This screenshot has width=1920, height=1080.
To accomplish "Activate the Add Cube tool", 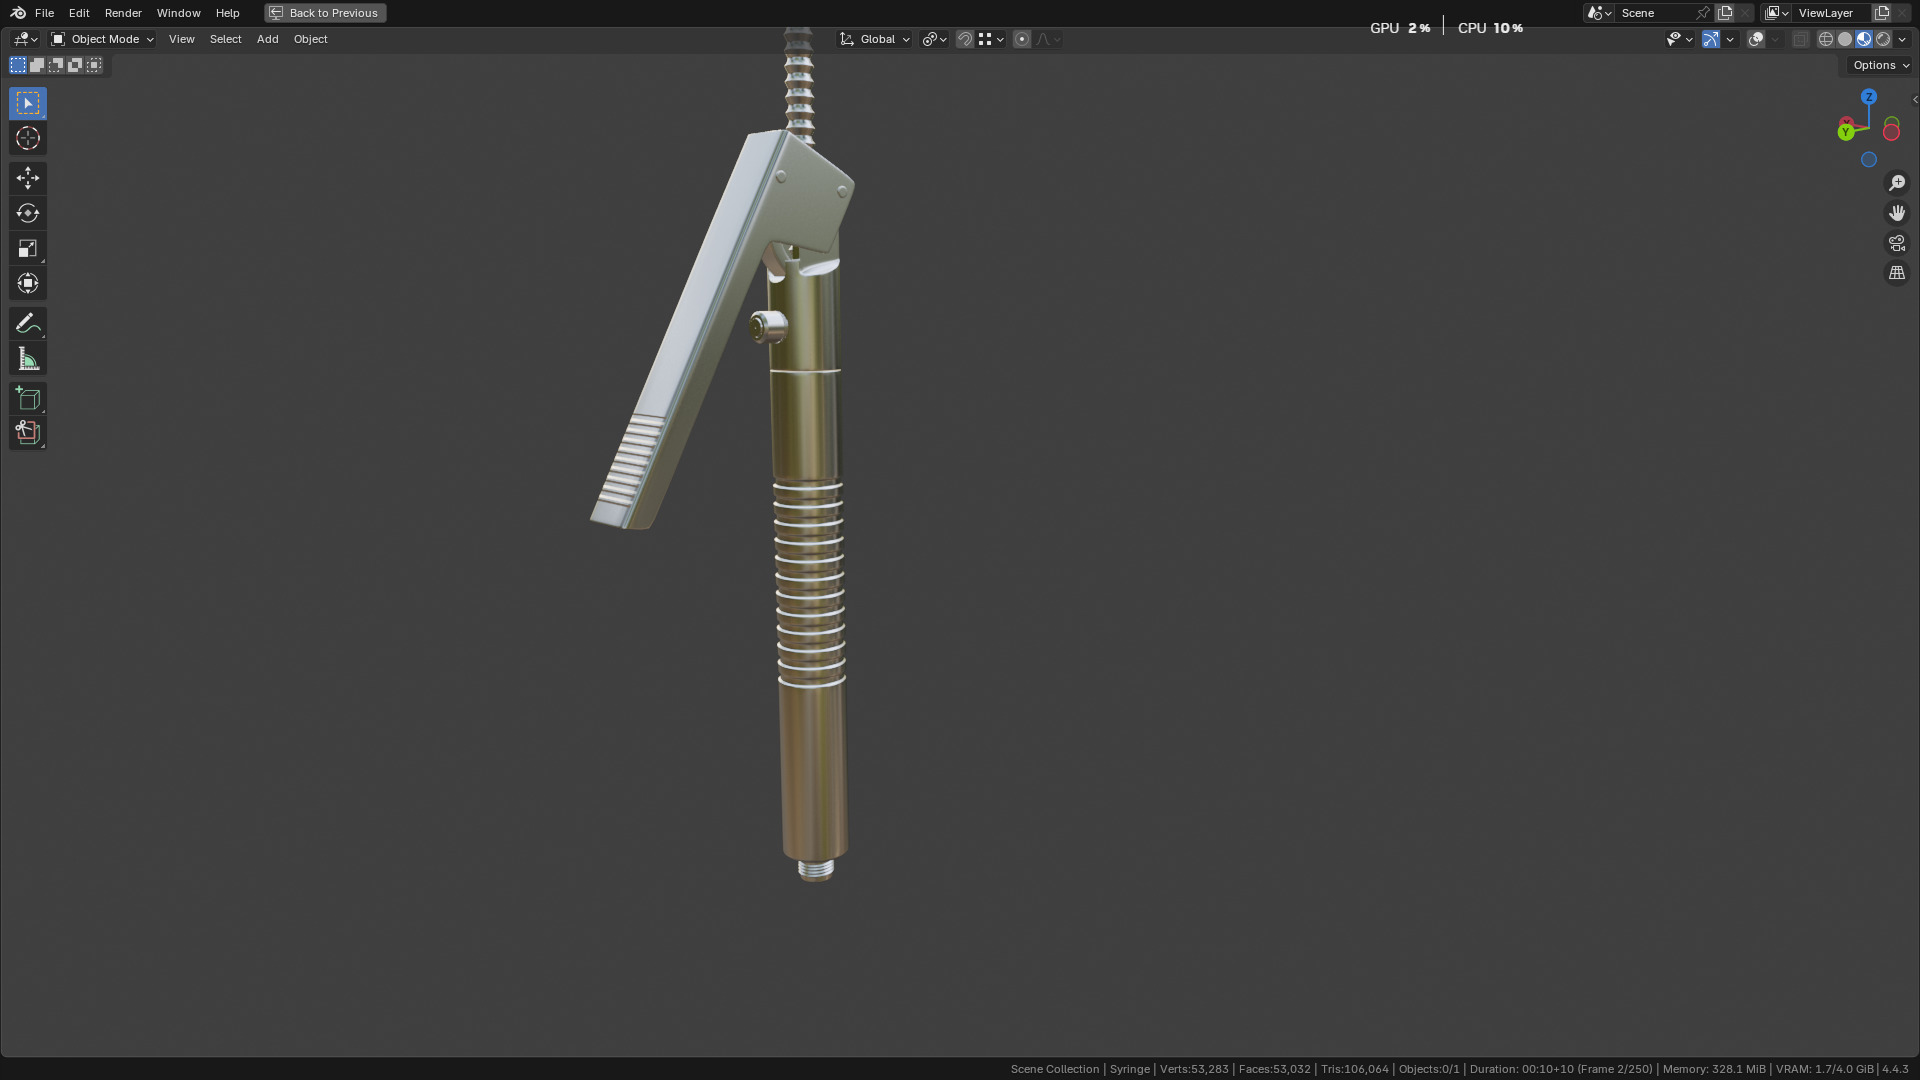I will 28,398.
